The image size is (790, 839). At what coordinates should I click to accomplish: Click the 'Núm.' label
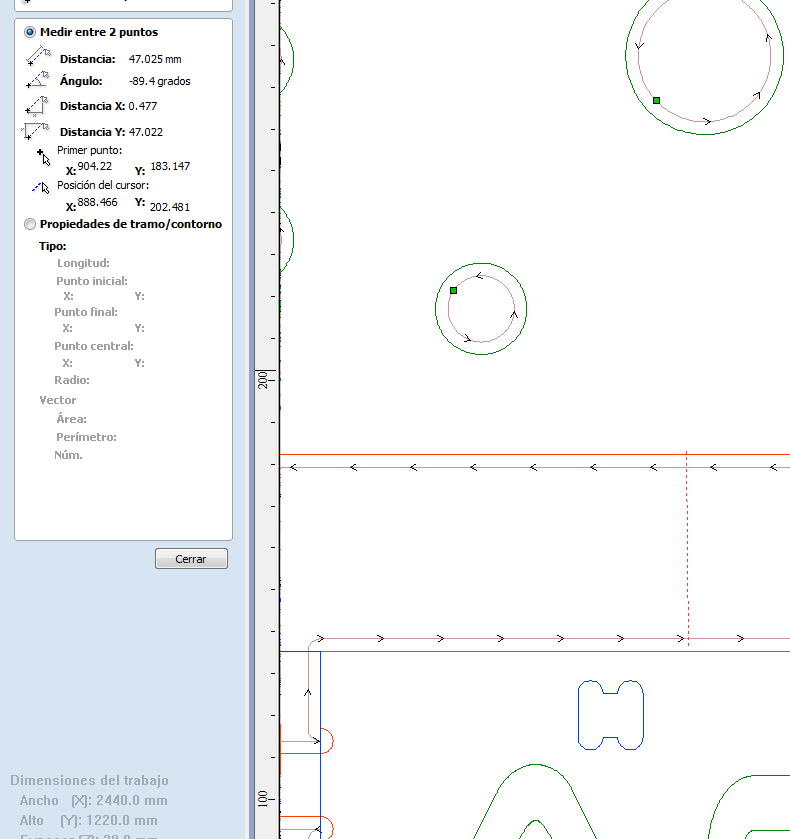coord(68,455)
